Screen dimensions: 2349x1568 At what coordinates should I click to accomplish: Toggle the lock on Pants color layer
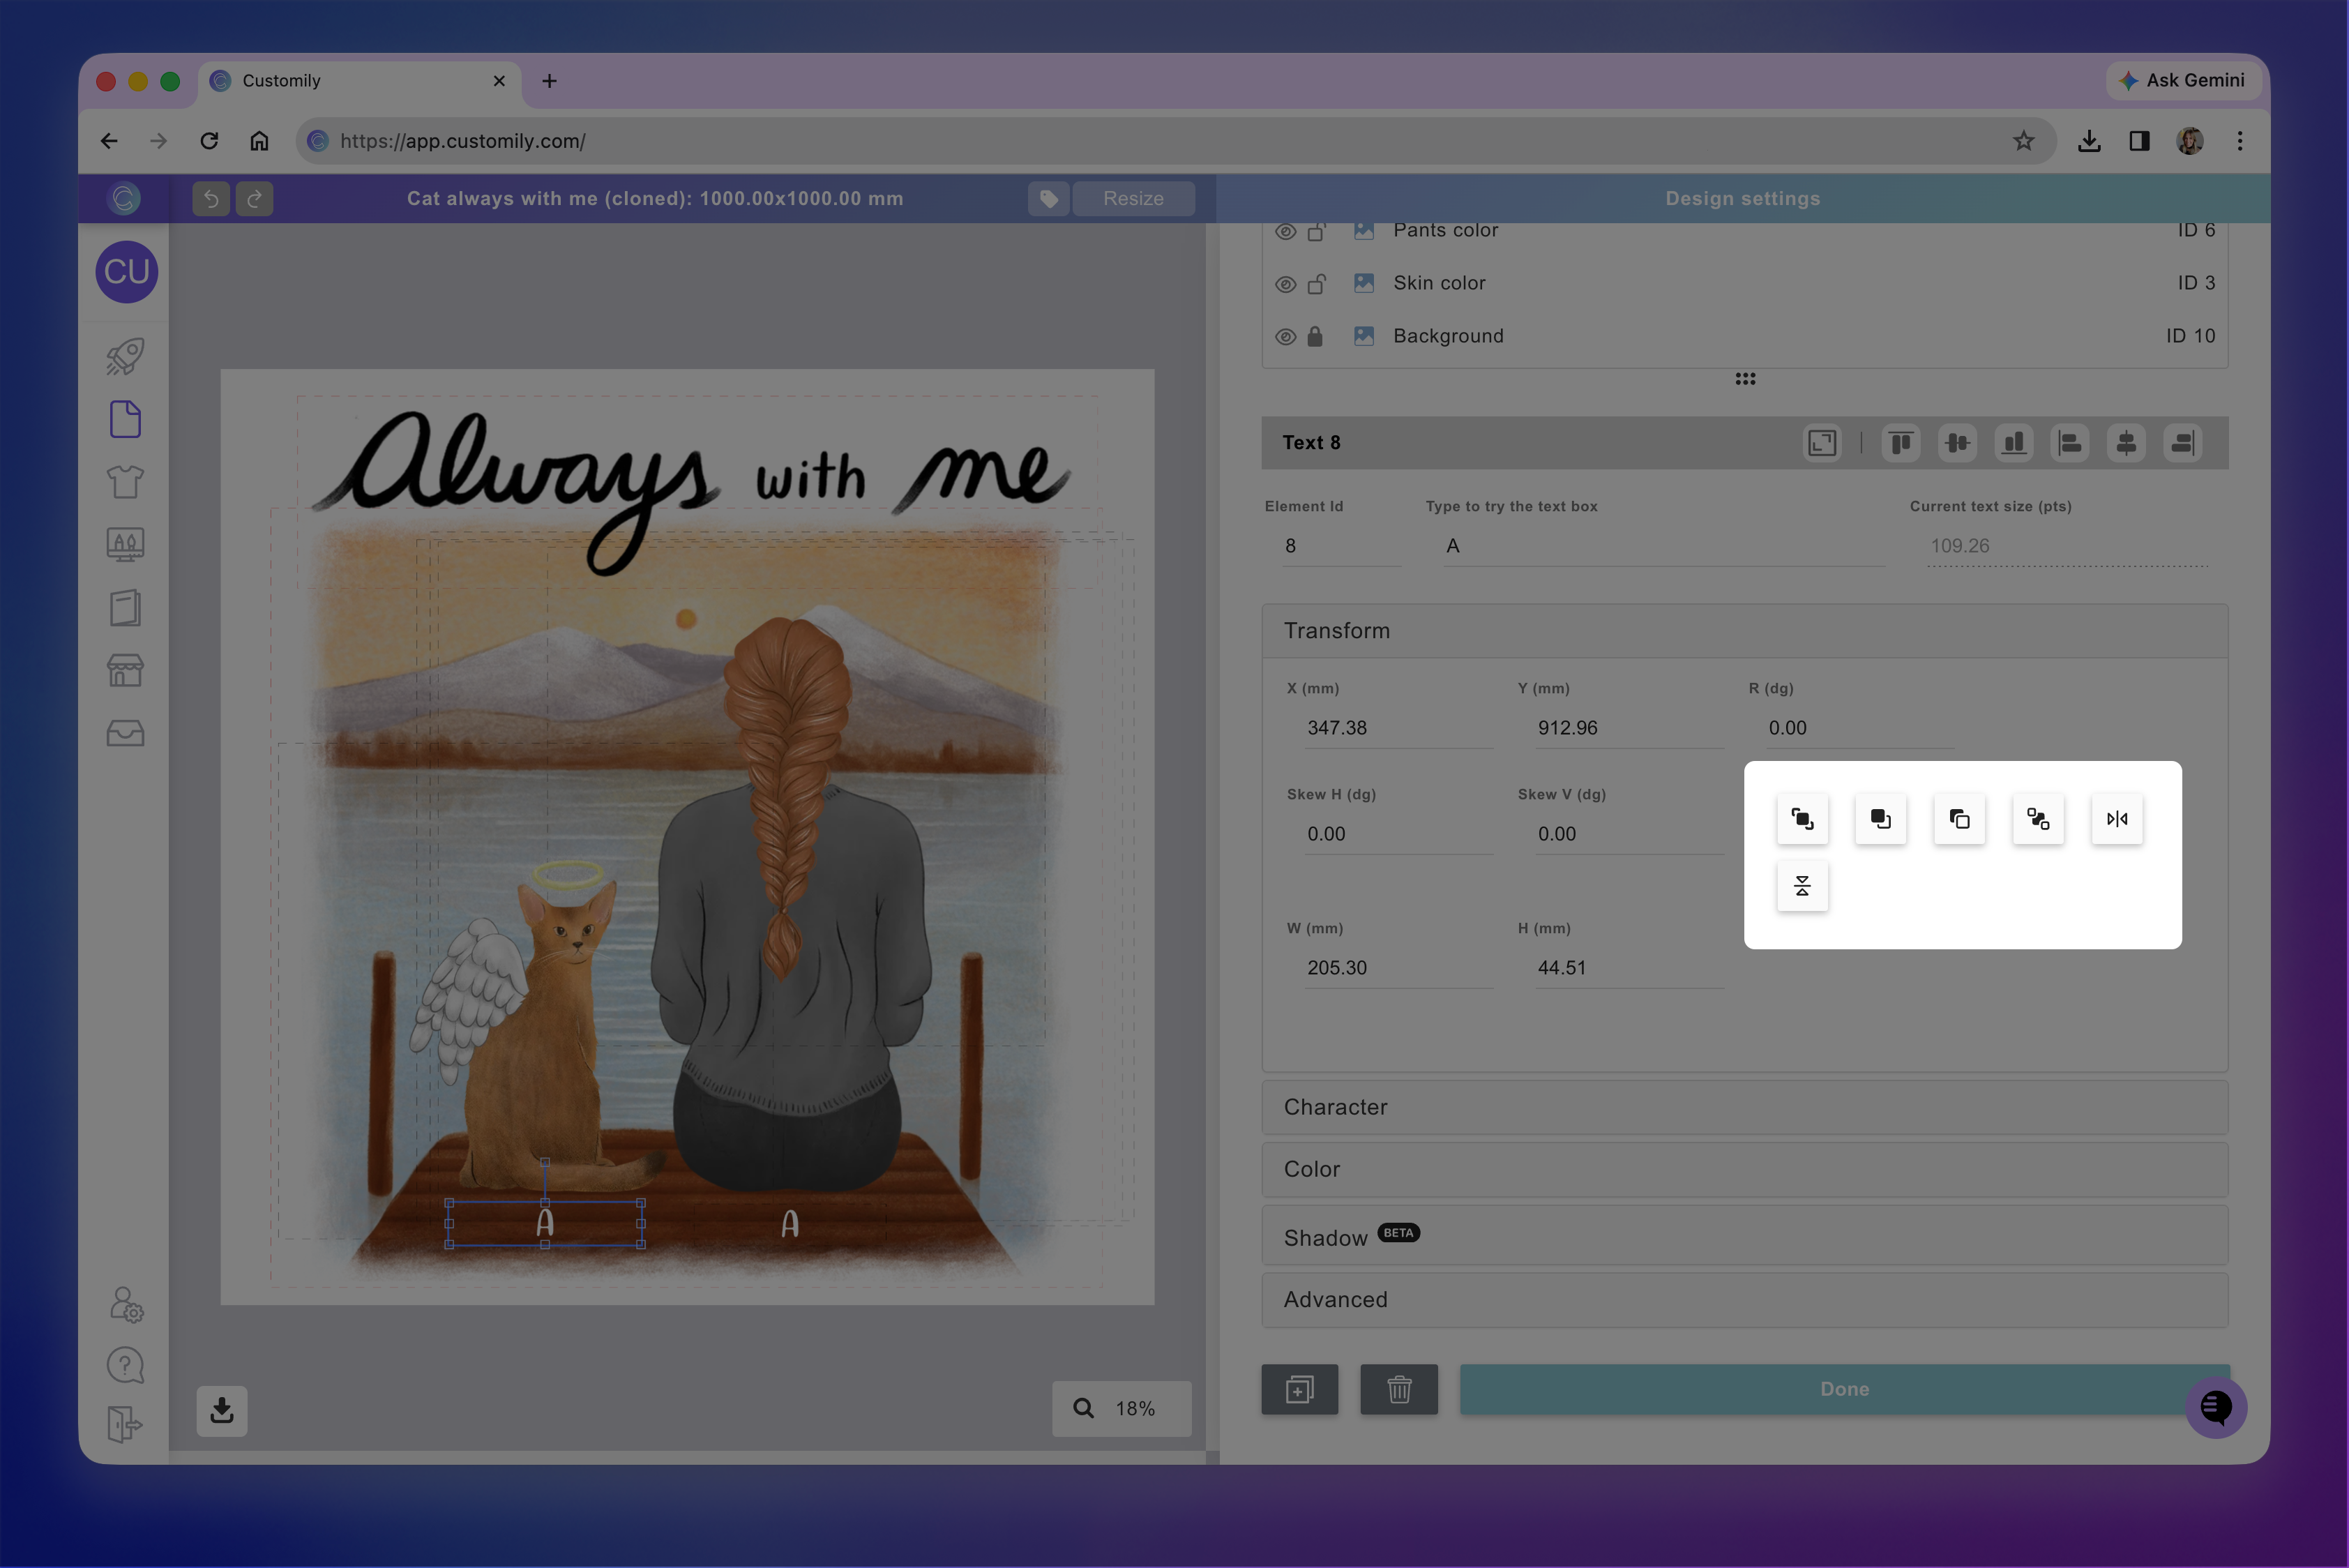click(1317, 232)
